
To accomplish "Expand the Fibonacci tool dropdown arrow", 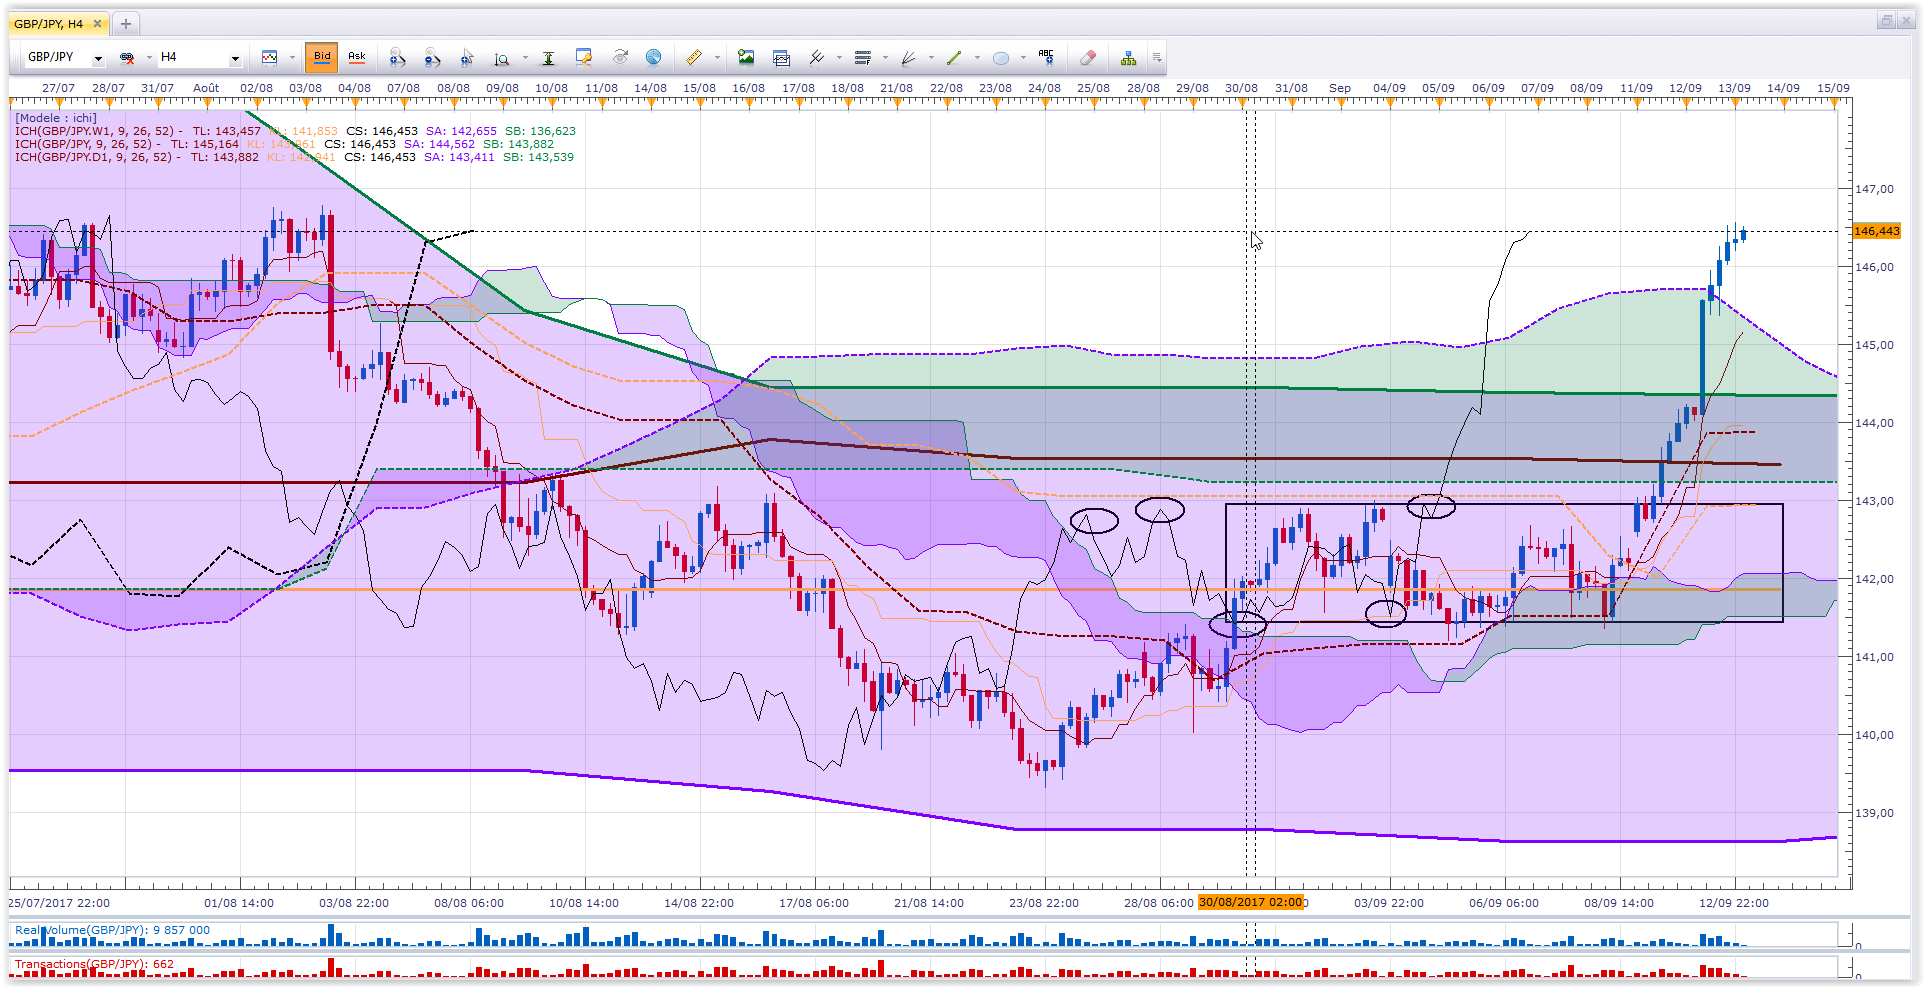I will tap(885, 58).
